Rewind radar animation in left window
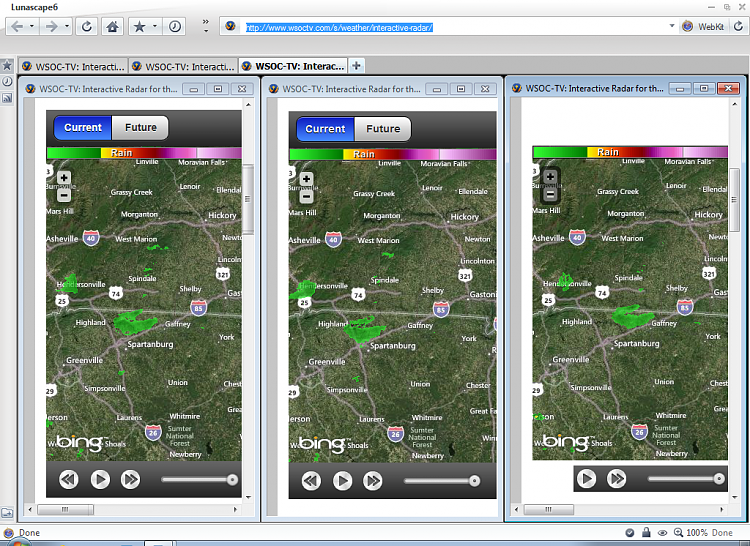The height and width of the screenshot is (546, 750). point(69,479)
